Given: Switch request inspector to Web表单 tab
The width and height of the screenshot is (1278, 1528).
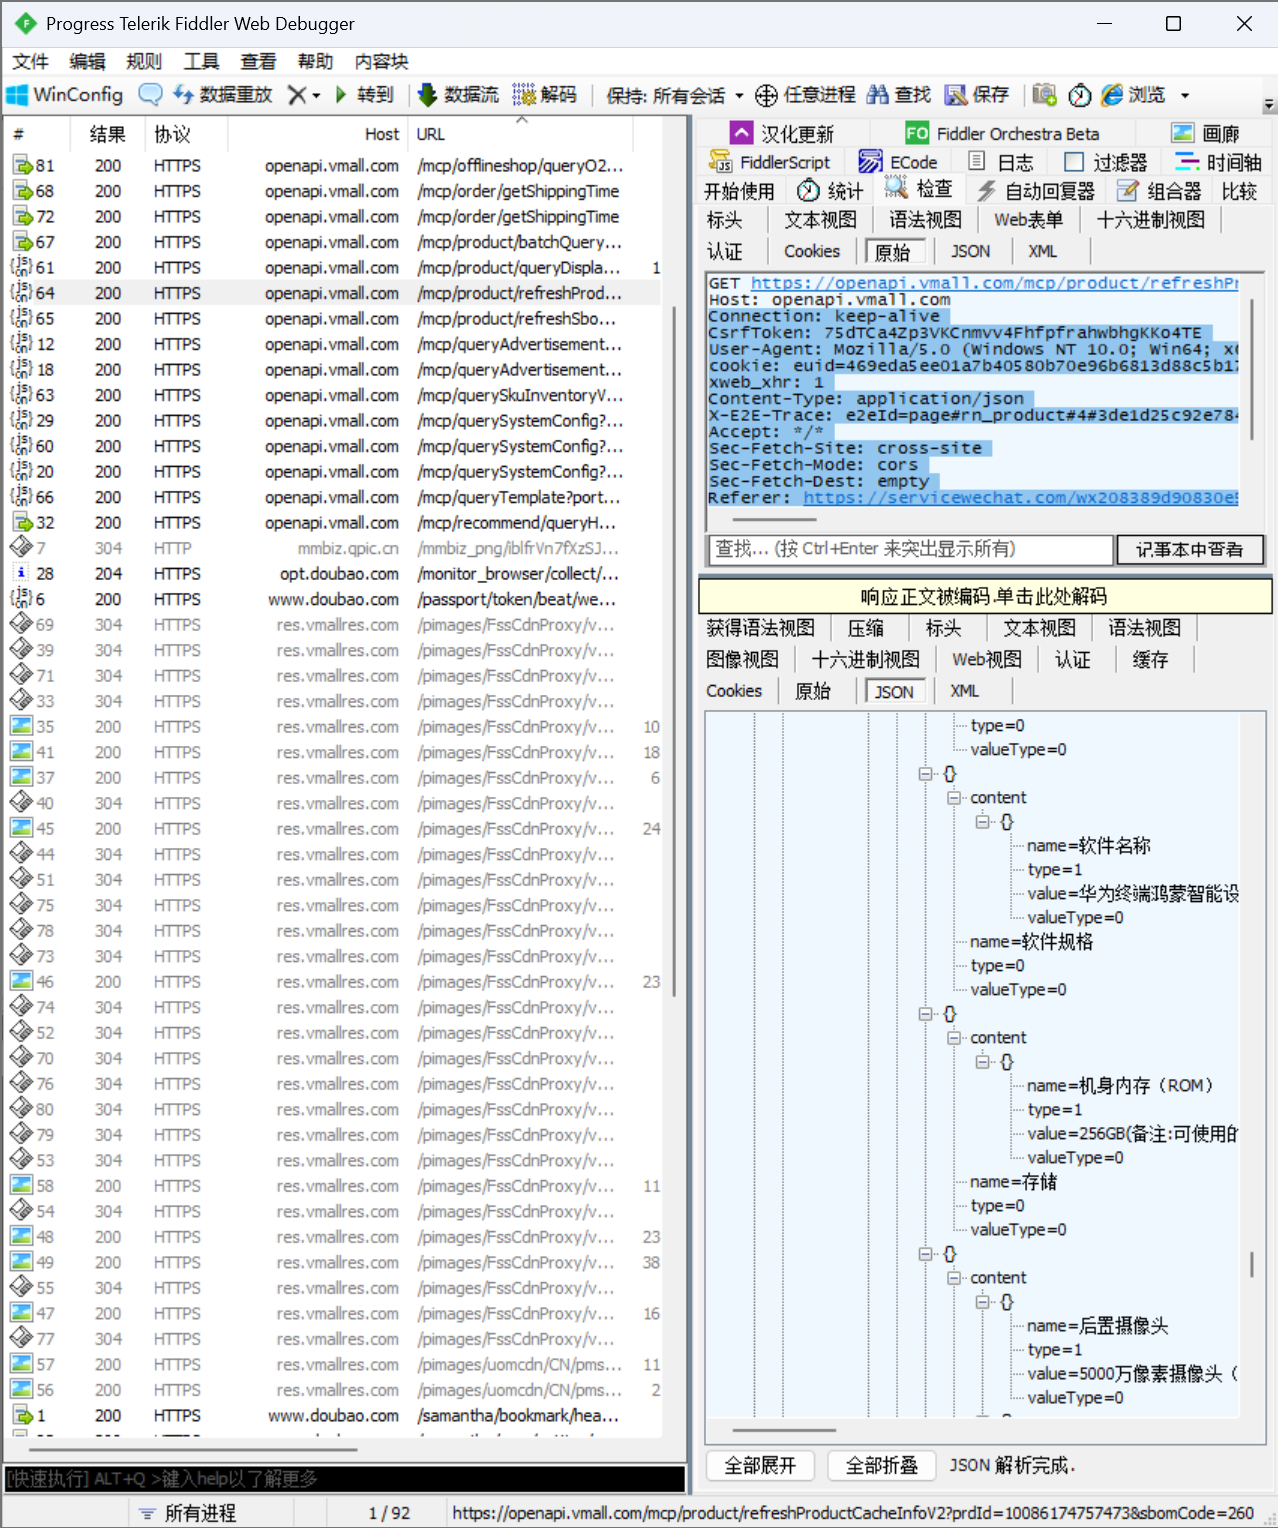Looking at the screenshot, I should (1028, 220).
